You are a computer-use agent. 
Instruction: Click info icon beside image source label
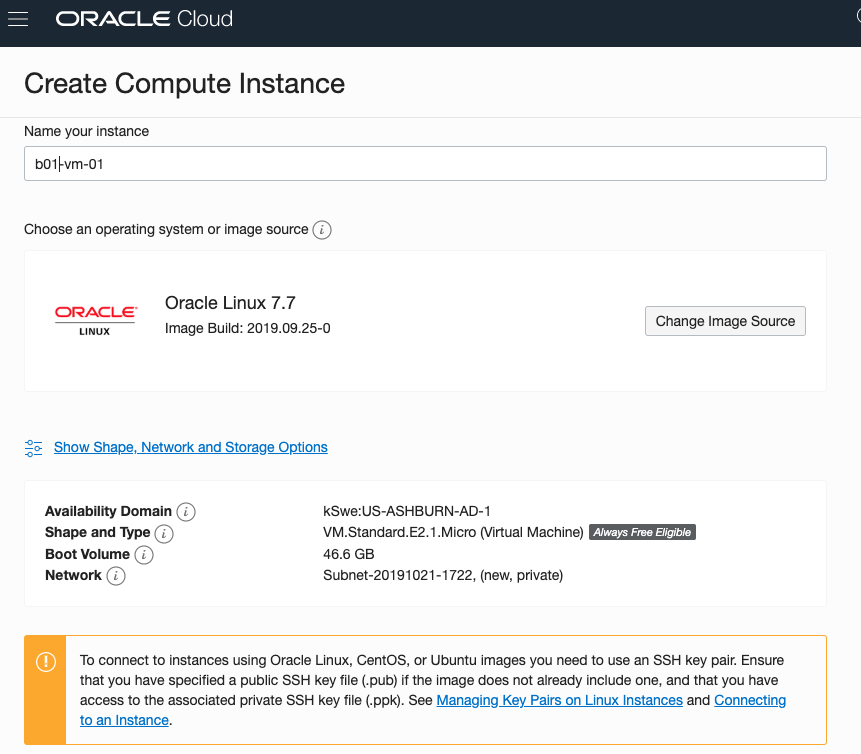click(322, 230)
